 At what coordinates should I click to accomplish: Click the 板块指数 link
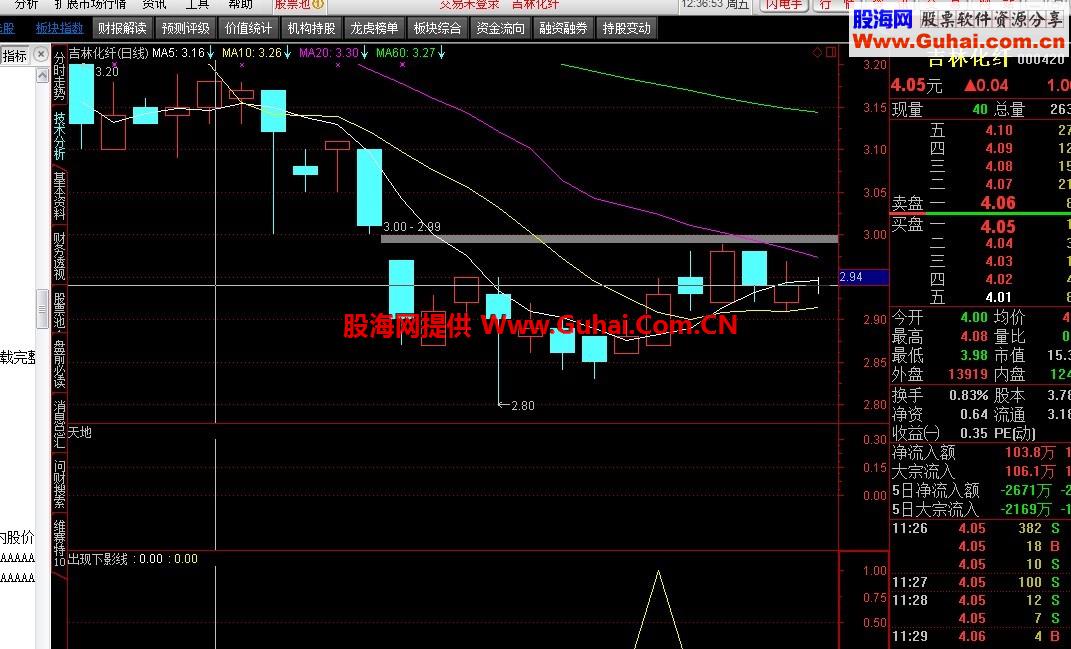(x=59, y=28)
